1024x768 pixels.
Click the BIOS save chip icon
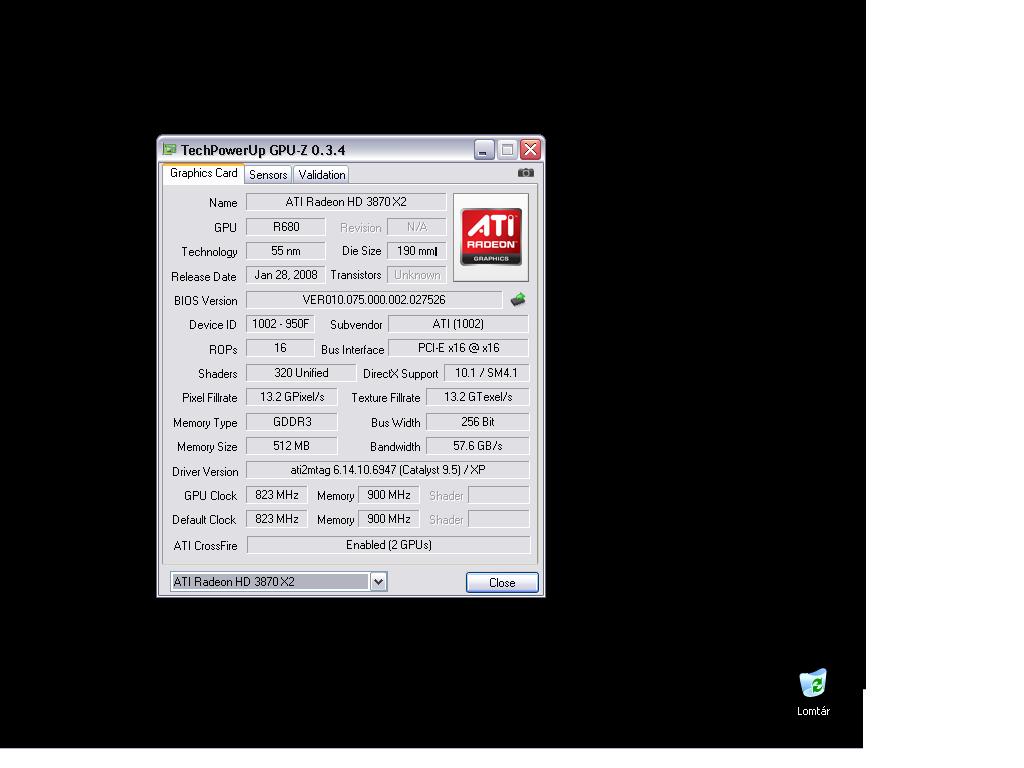pos(518,300)
